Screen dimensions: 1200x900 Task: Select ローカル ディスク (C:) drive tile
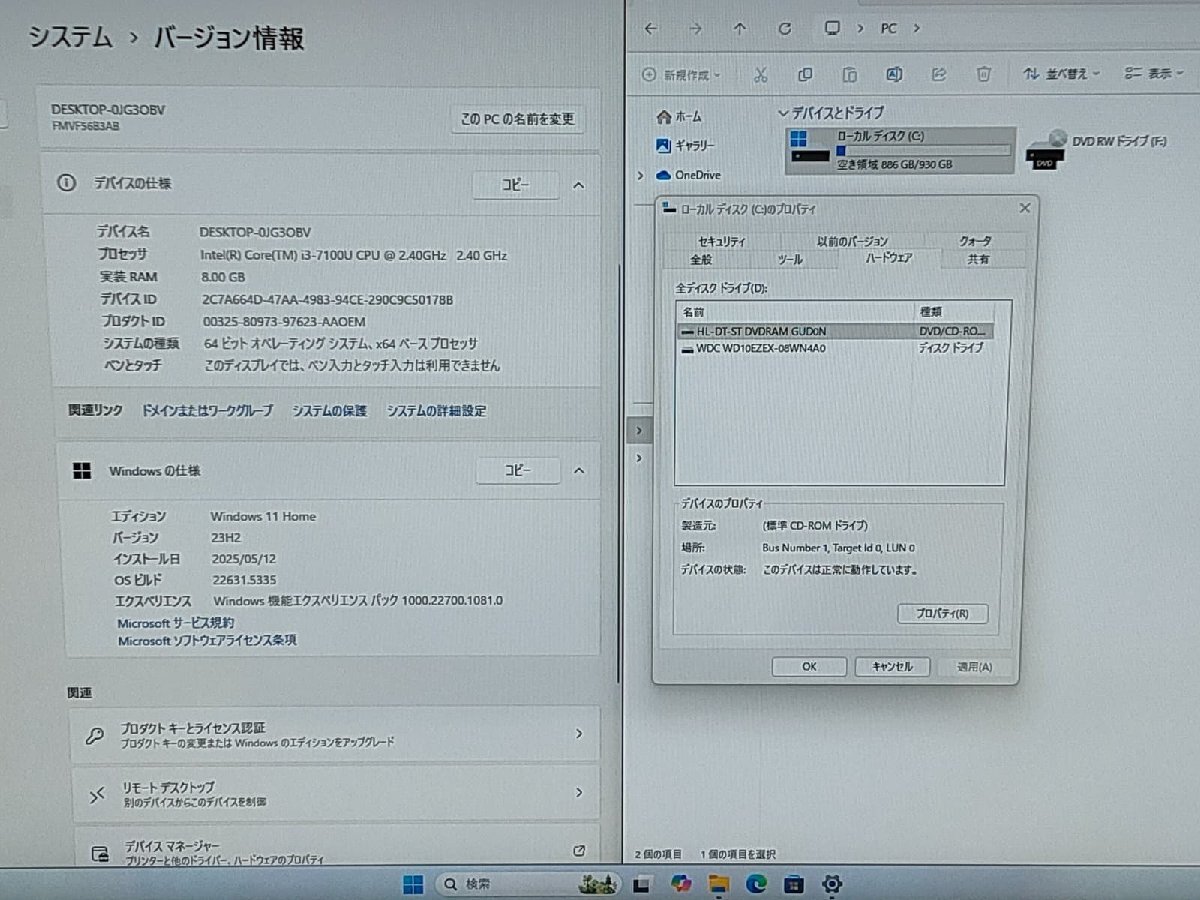pyautogui.click(x=901, y=150)
